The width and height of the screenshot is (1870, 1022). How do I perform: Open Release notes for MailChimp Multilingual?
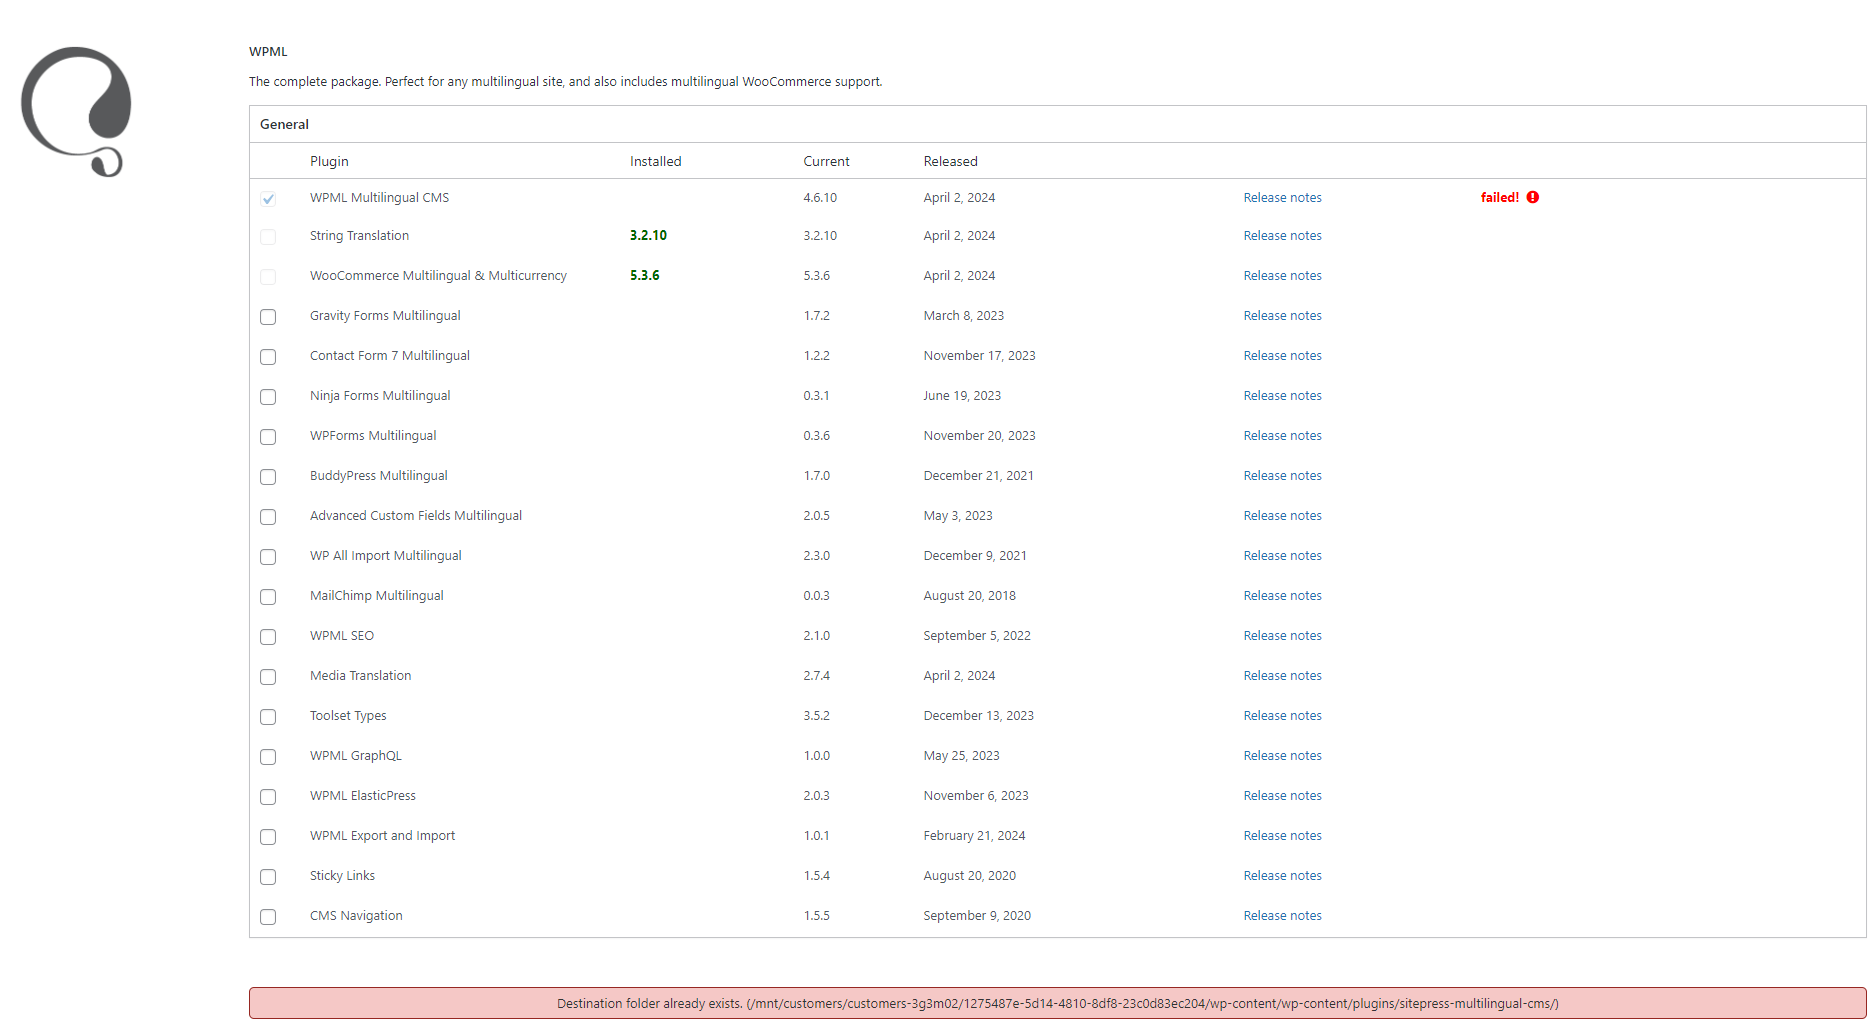(x=1282, y=596)
